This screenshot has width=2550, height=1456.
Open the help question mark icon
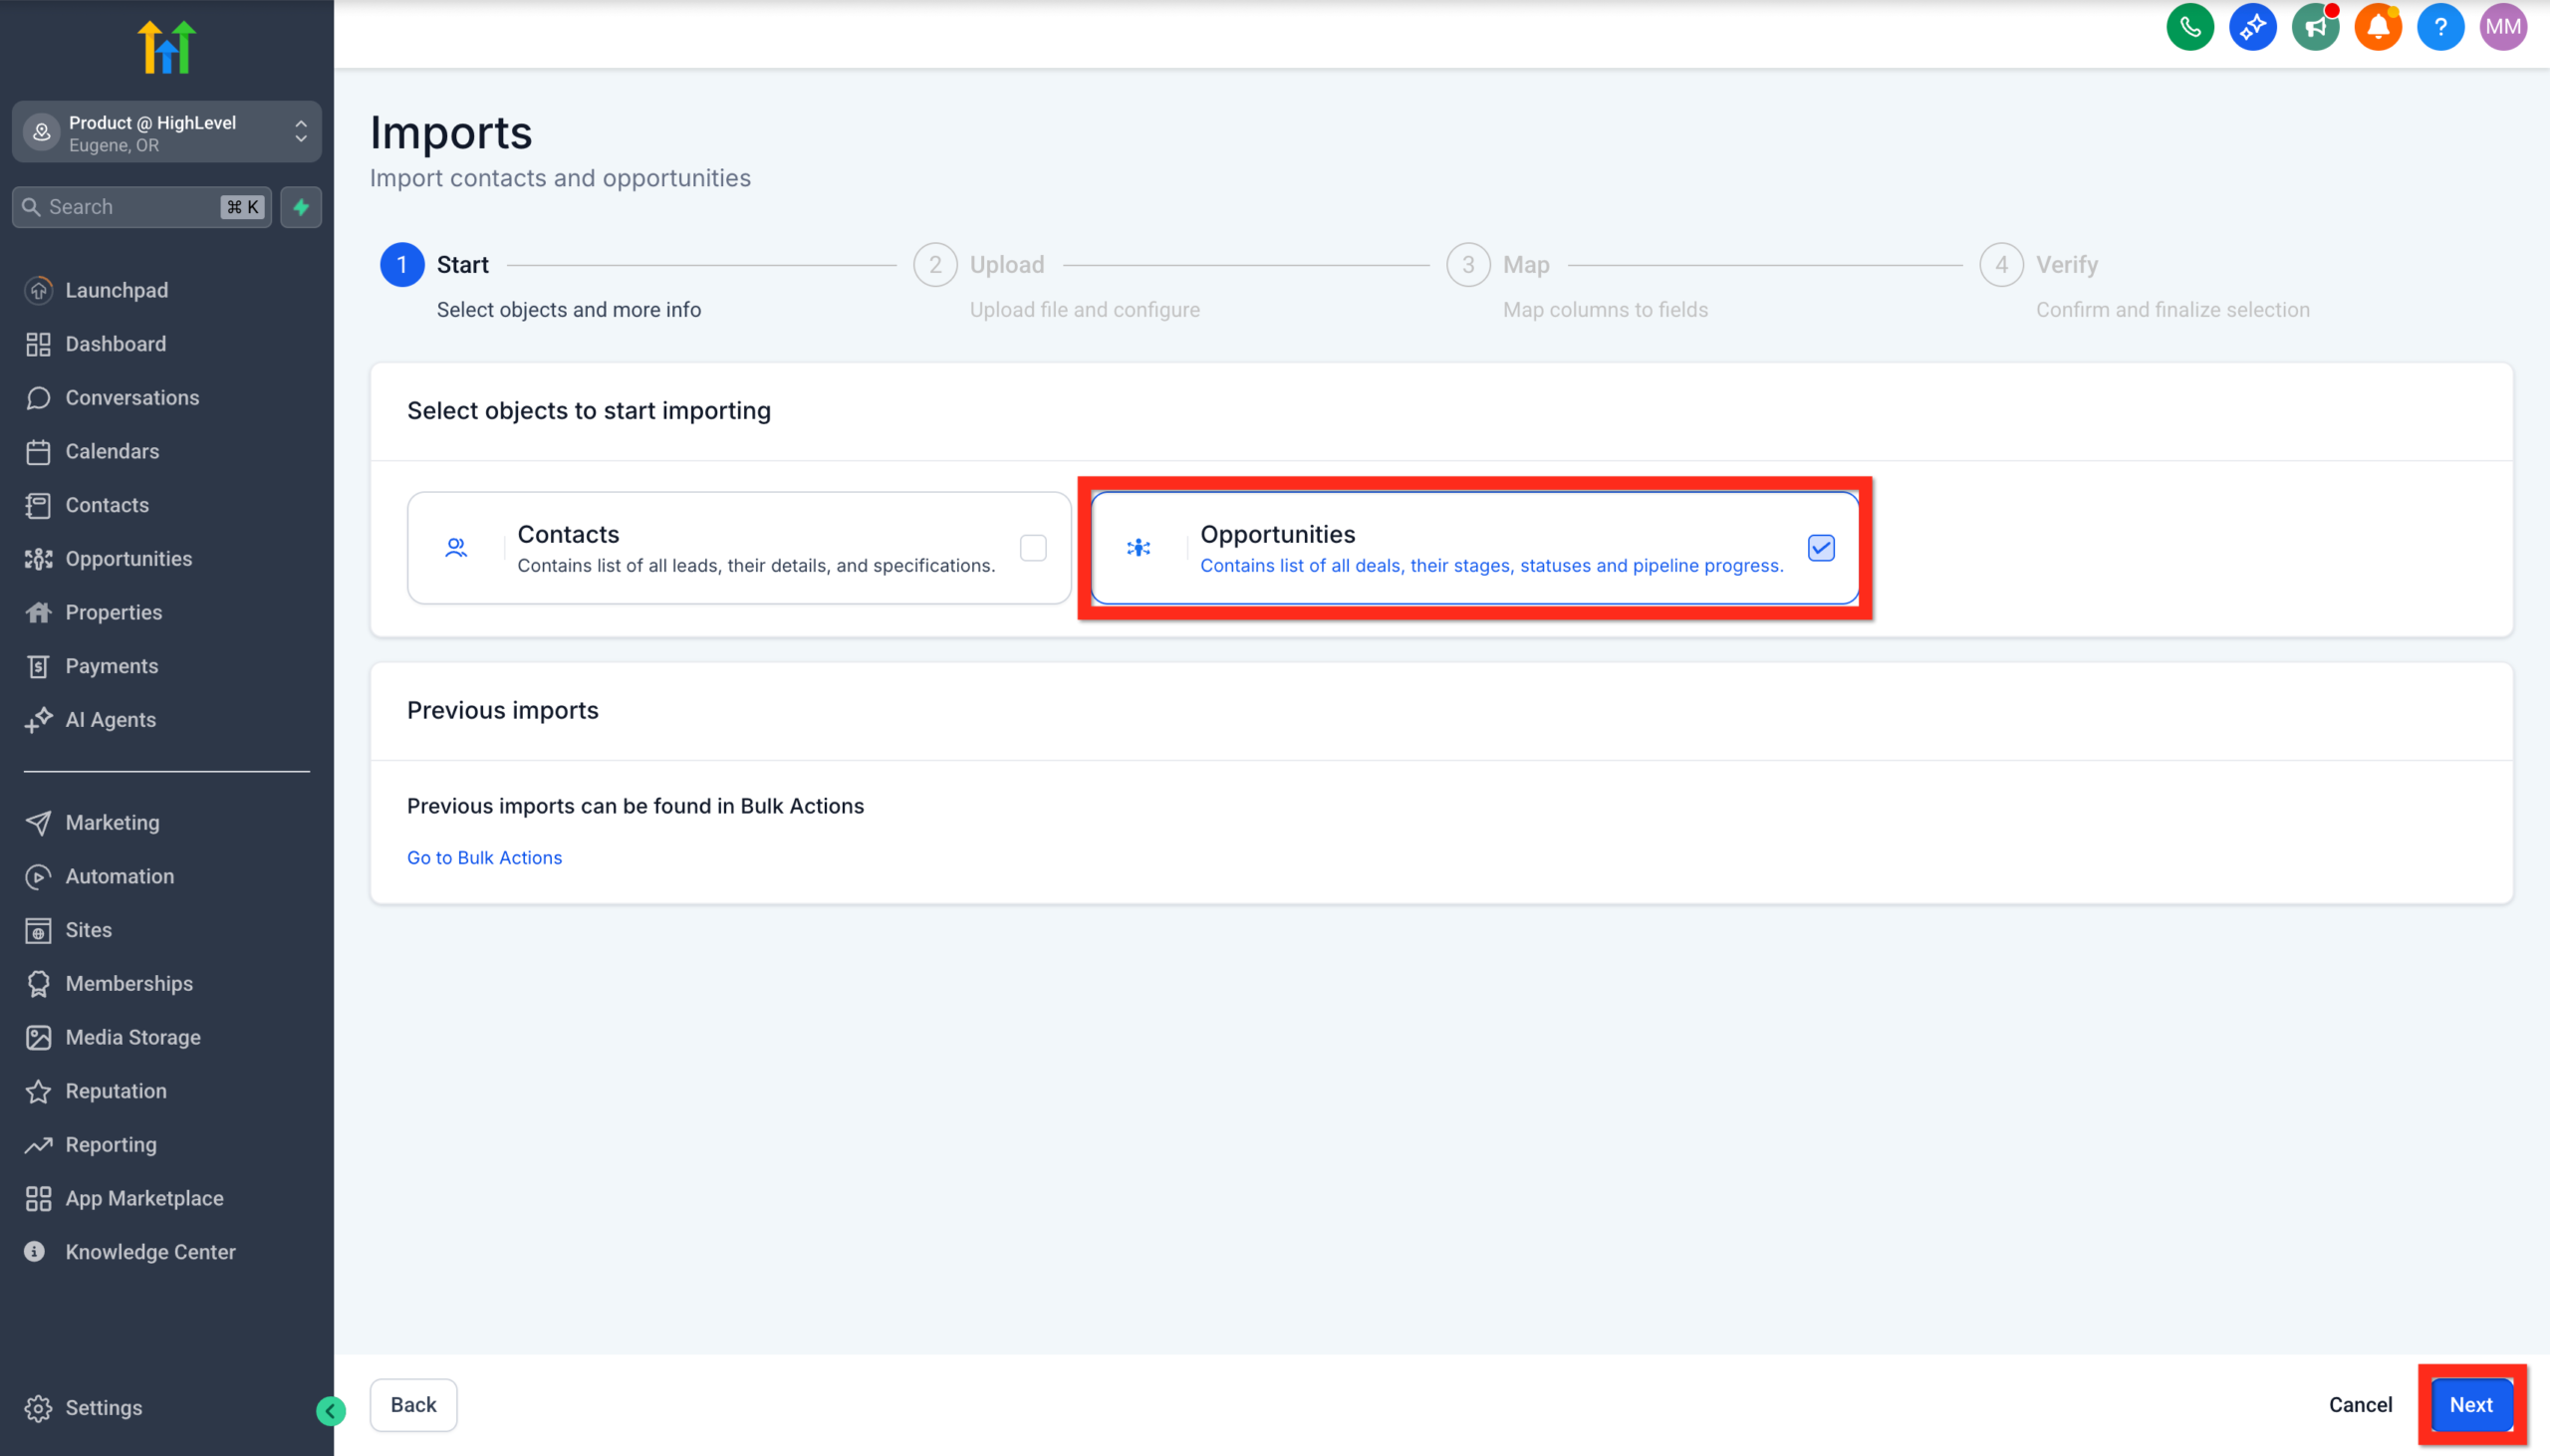tap(2439, 27)
